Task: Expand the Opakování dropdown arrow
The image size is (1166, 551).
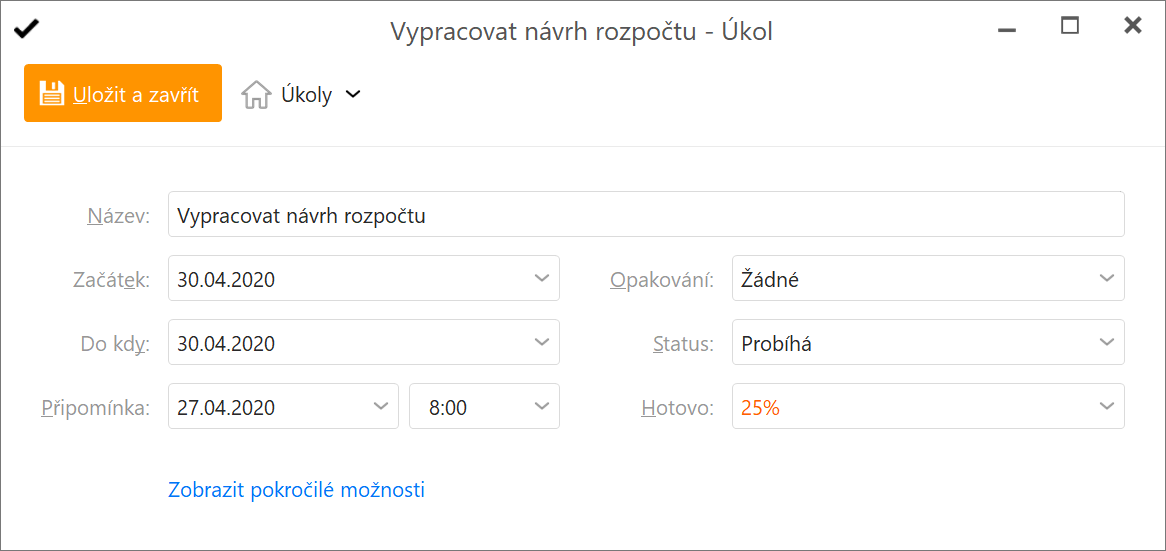Action: pos(1107,278)
